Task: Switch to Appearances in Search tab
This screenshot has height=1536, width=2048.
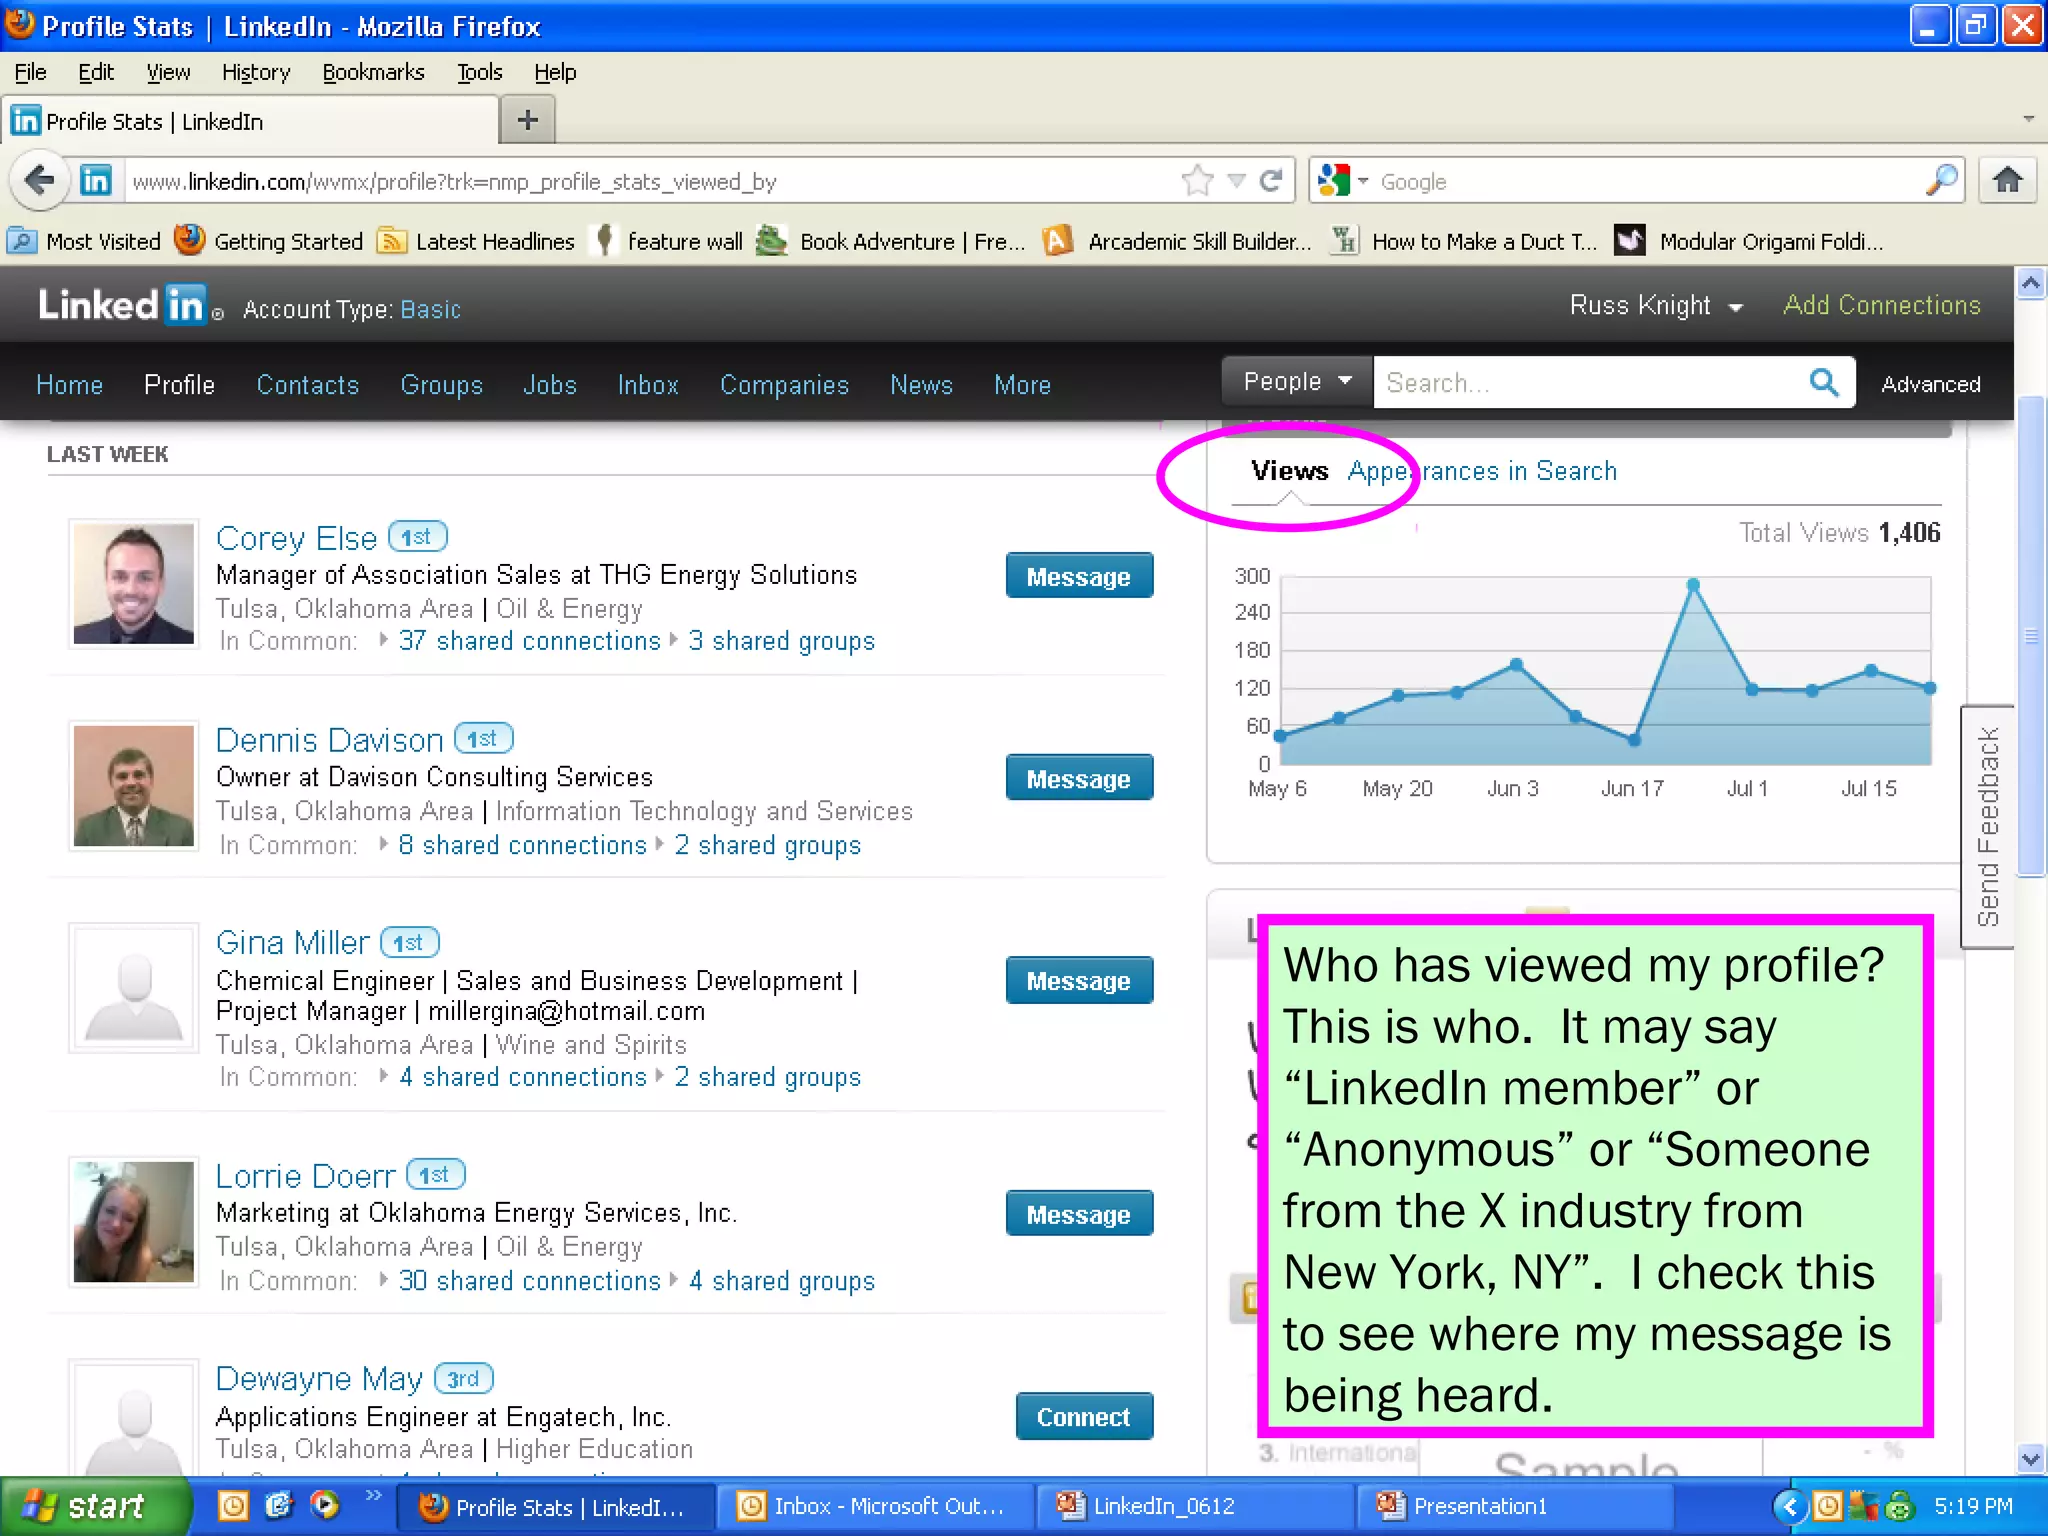Action: tap(1482, 471)
